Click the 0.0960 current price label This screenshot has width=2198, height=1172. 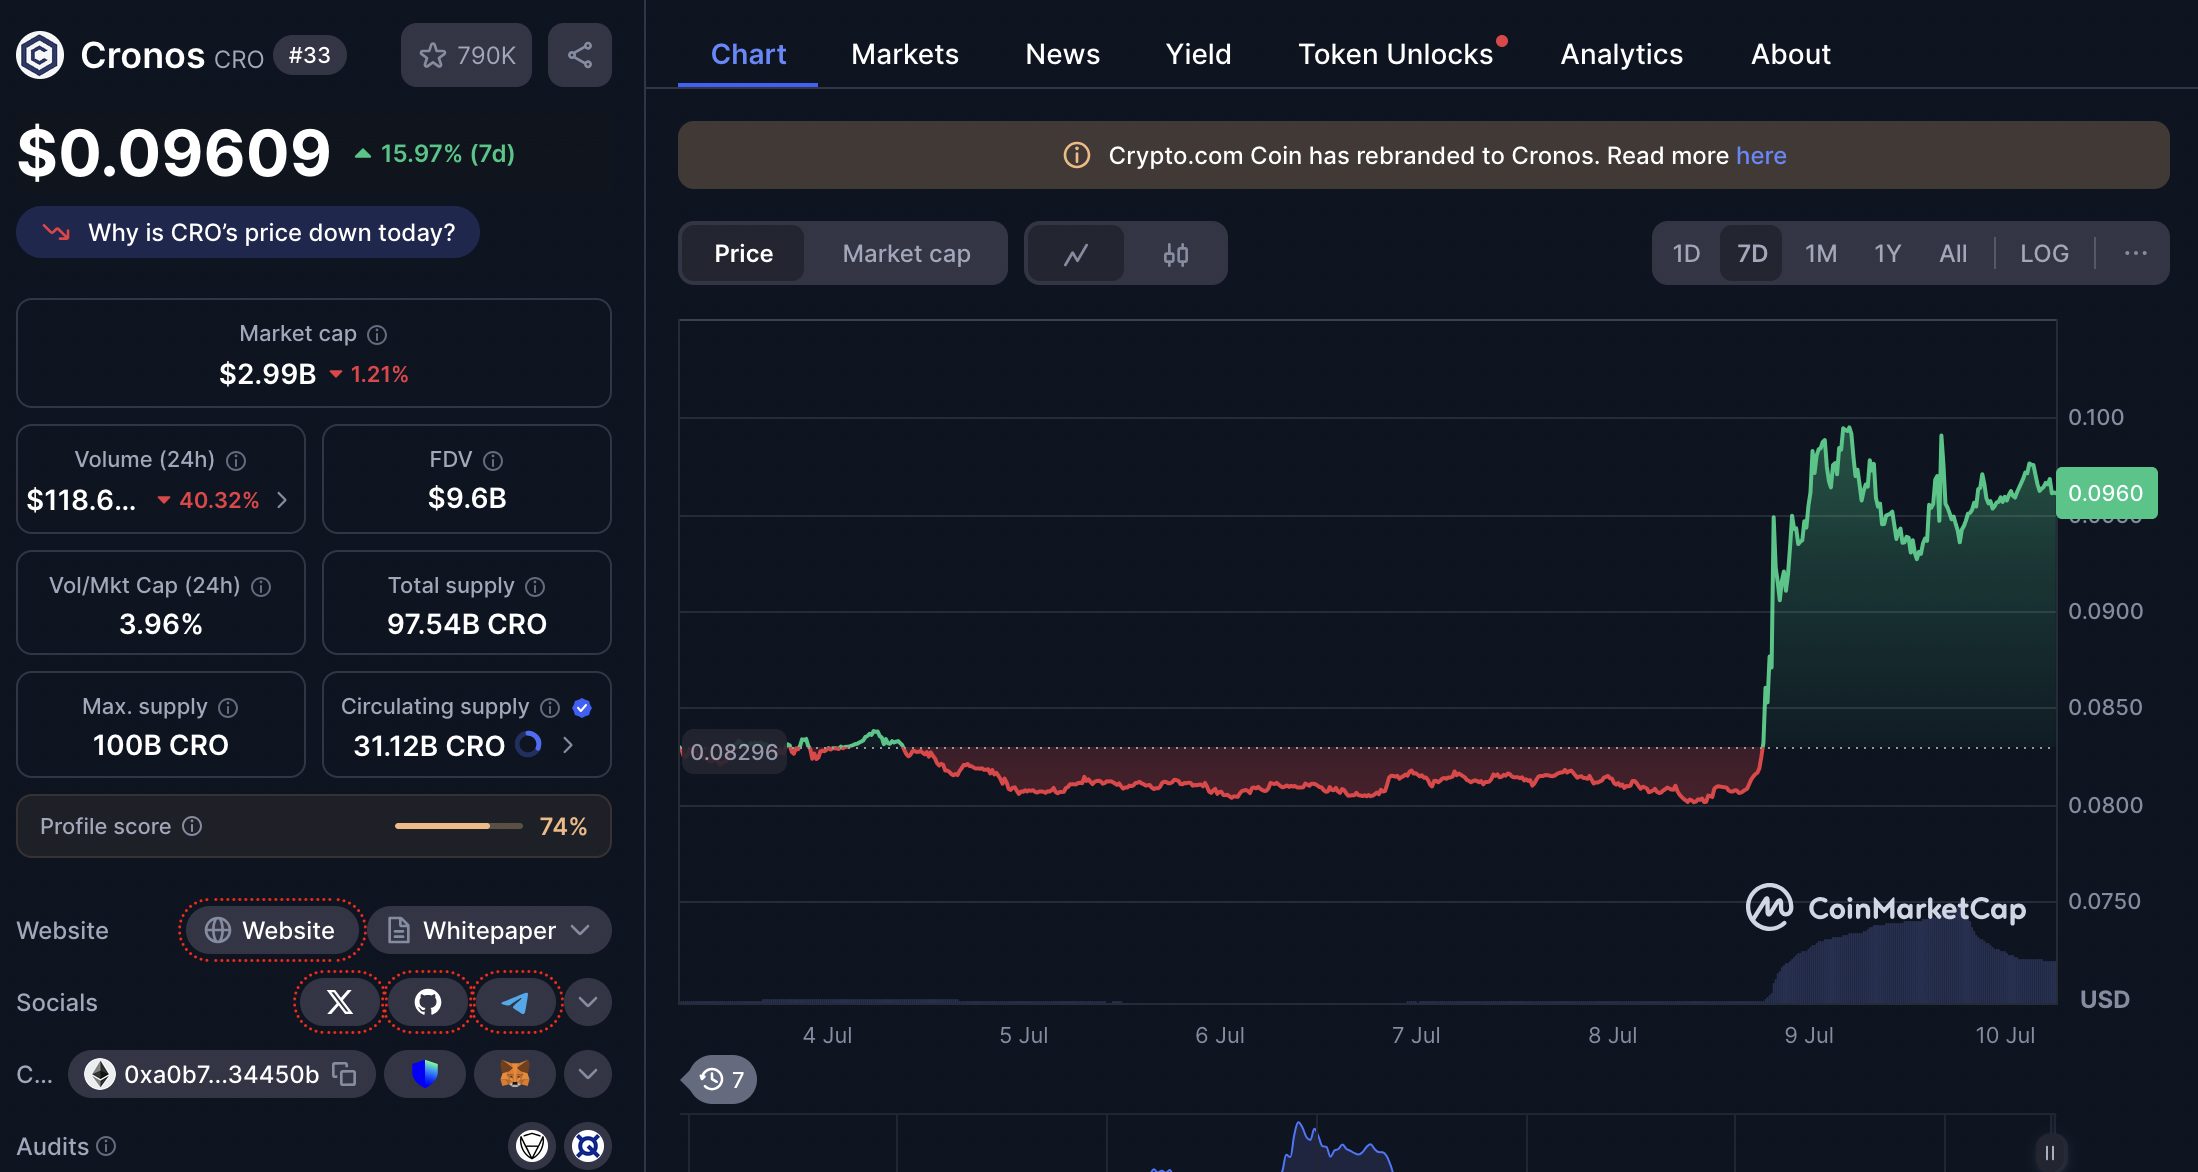2106,493
